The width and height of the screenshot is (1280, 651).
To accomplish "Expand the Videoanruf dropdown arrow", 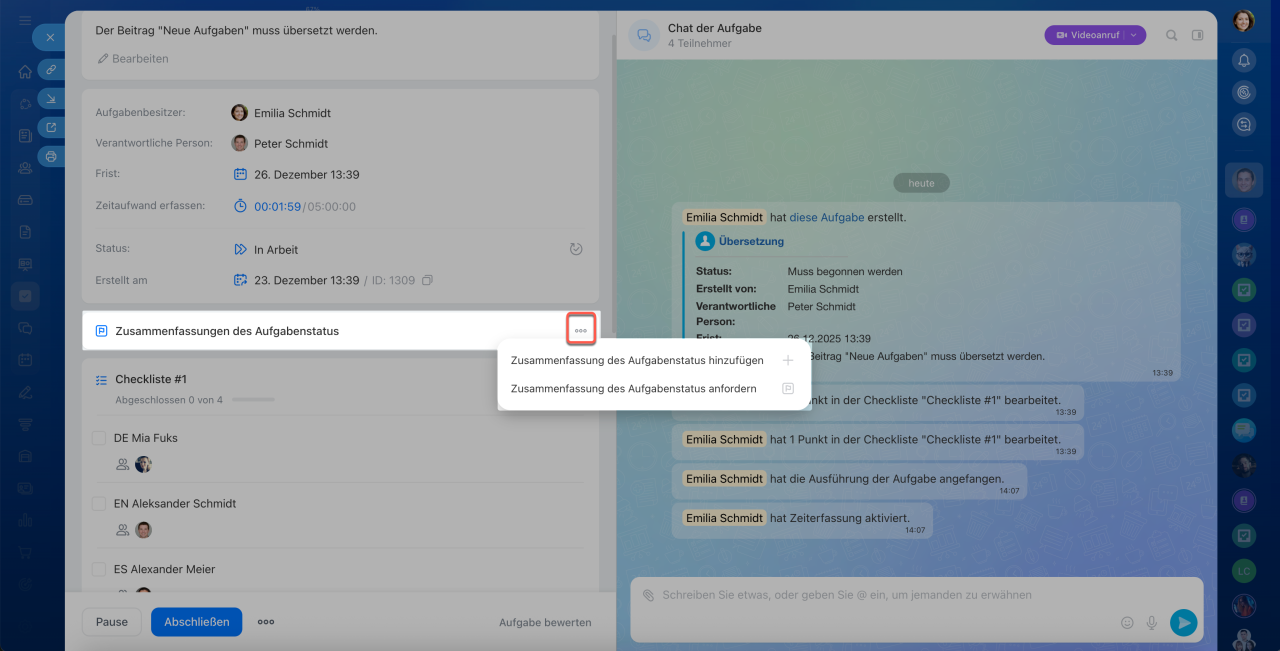I will (x=1135, y=35).
